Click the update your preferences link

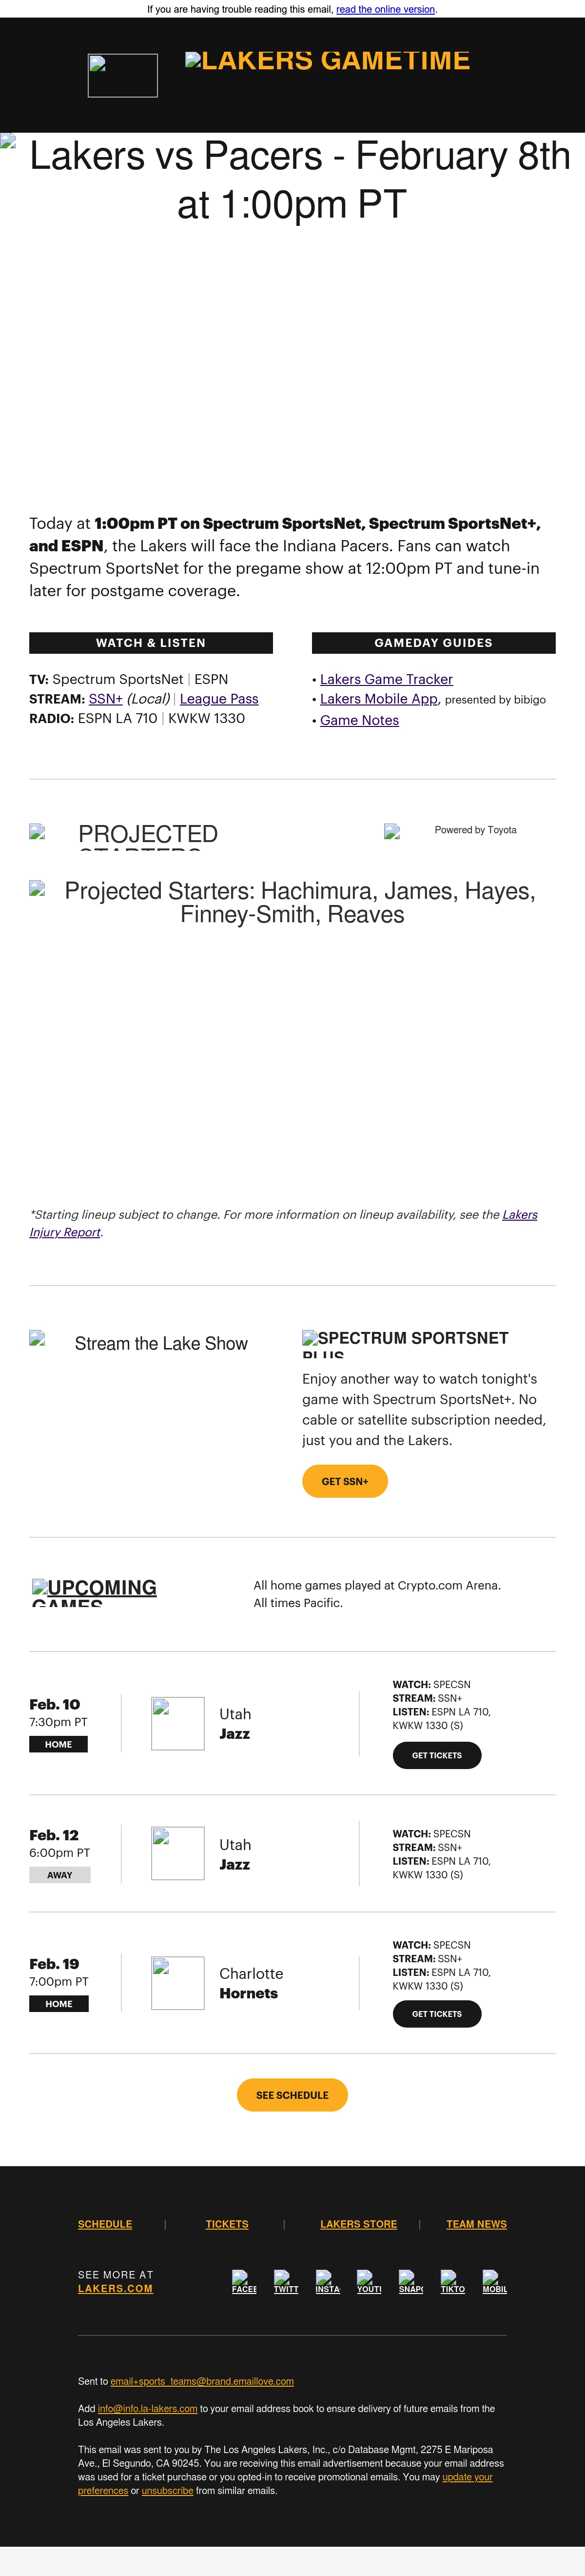[x=285, y=2484]
